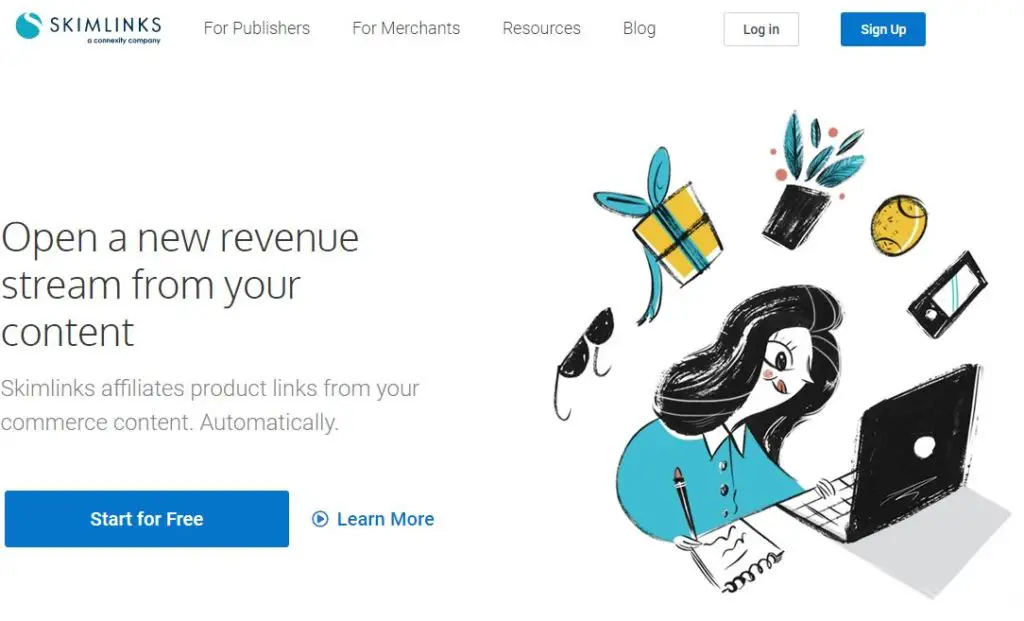The image size is (1024, 621).
Task: Click the Skimlinks wordmark text
Action: pos(105,25)
